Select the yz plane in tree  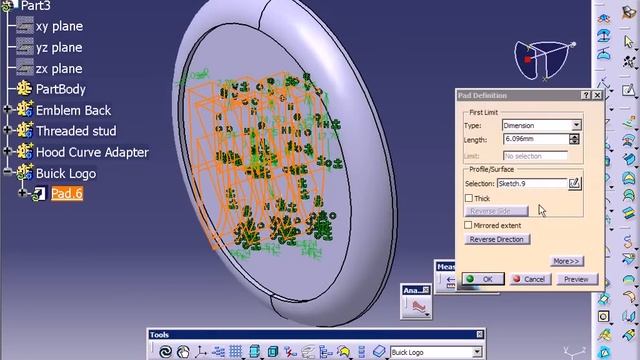pyautogui.click(x=59, y=47)
